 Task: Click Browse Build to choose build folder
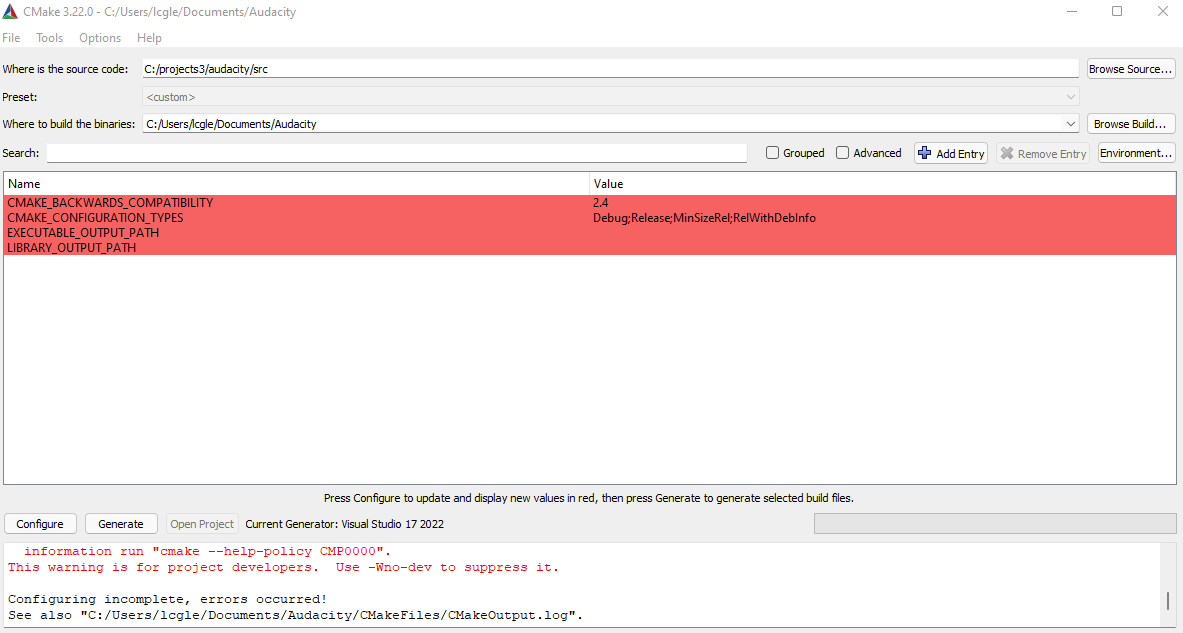pyautogui.click(x=1130, y=123)
